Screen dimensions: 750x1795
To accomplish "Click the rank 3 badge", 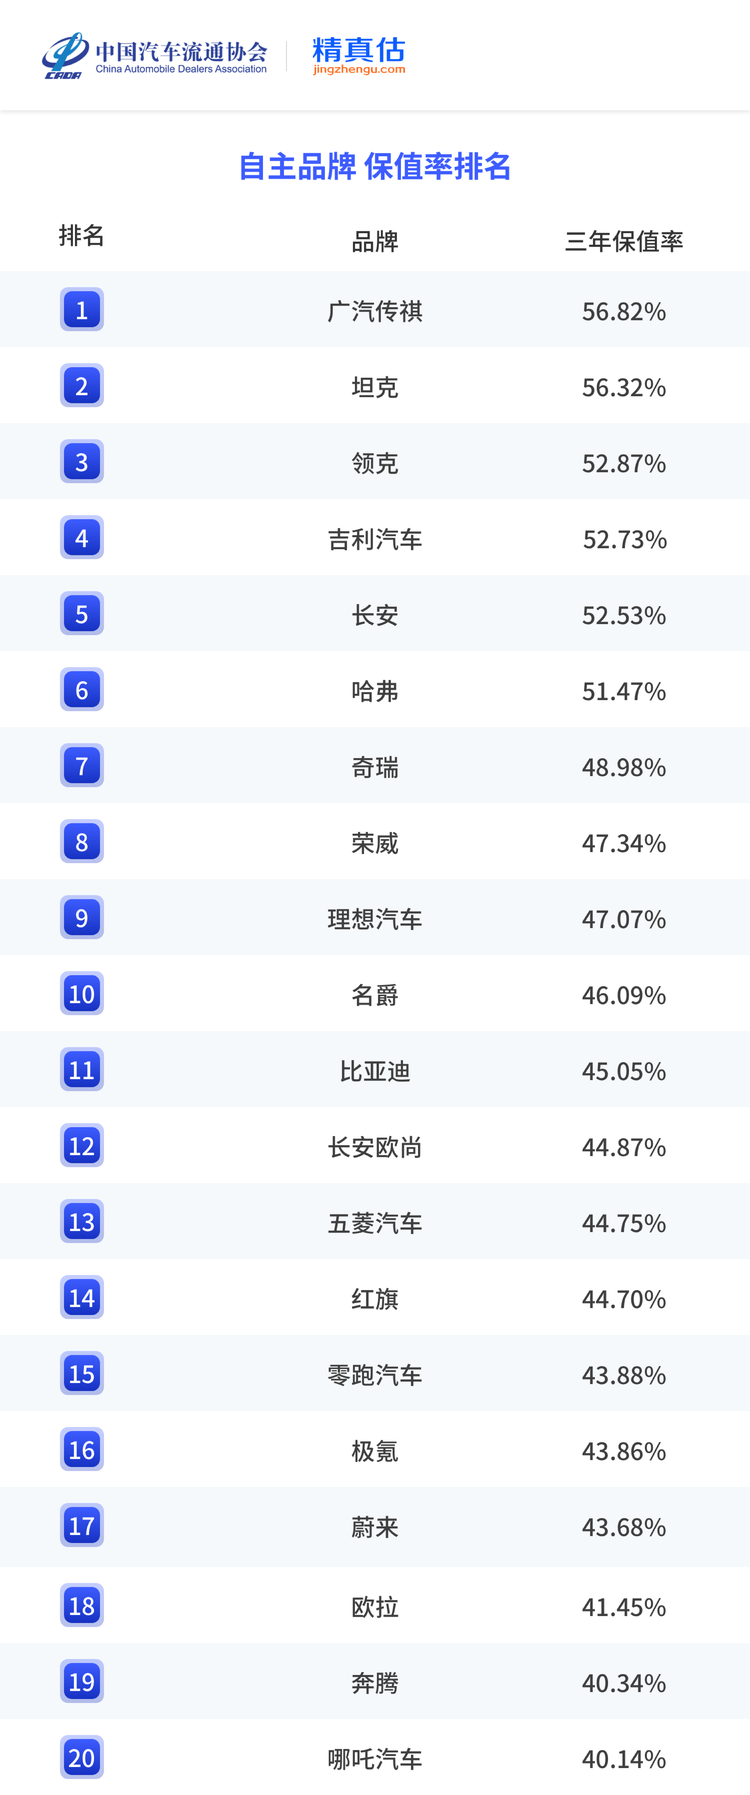I will click(x=82, y=462).
